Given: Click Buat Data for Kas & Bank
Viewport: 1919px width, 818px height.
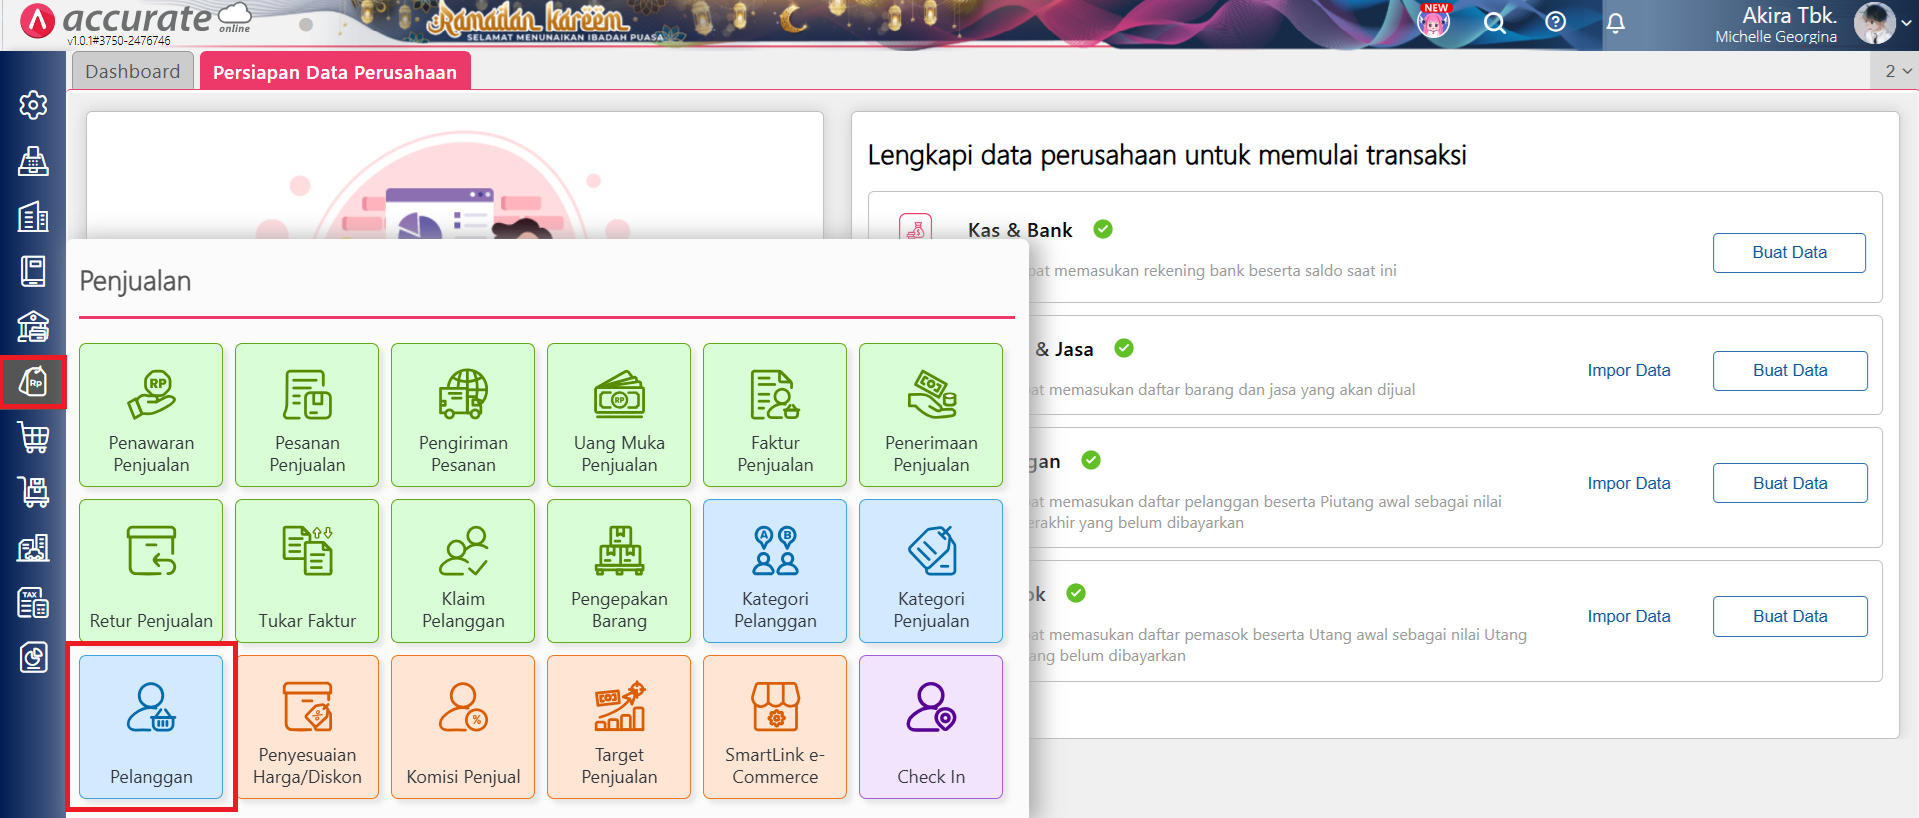Looking at the screenshot, I should pyautogui.click(x=1788, y=253).
